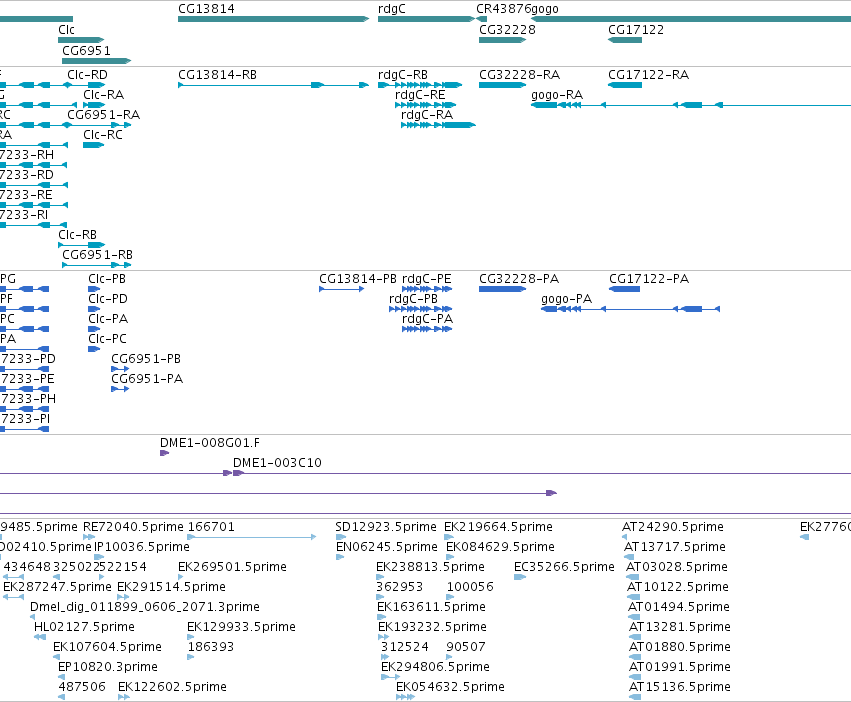Select transcript CG17122-RA

point(625,85)
